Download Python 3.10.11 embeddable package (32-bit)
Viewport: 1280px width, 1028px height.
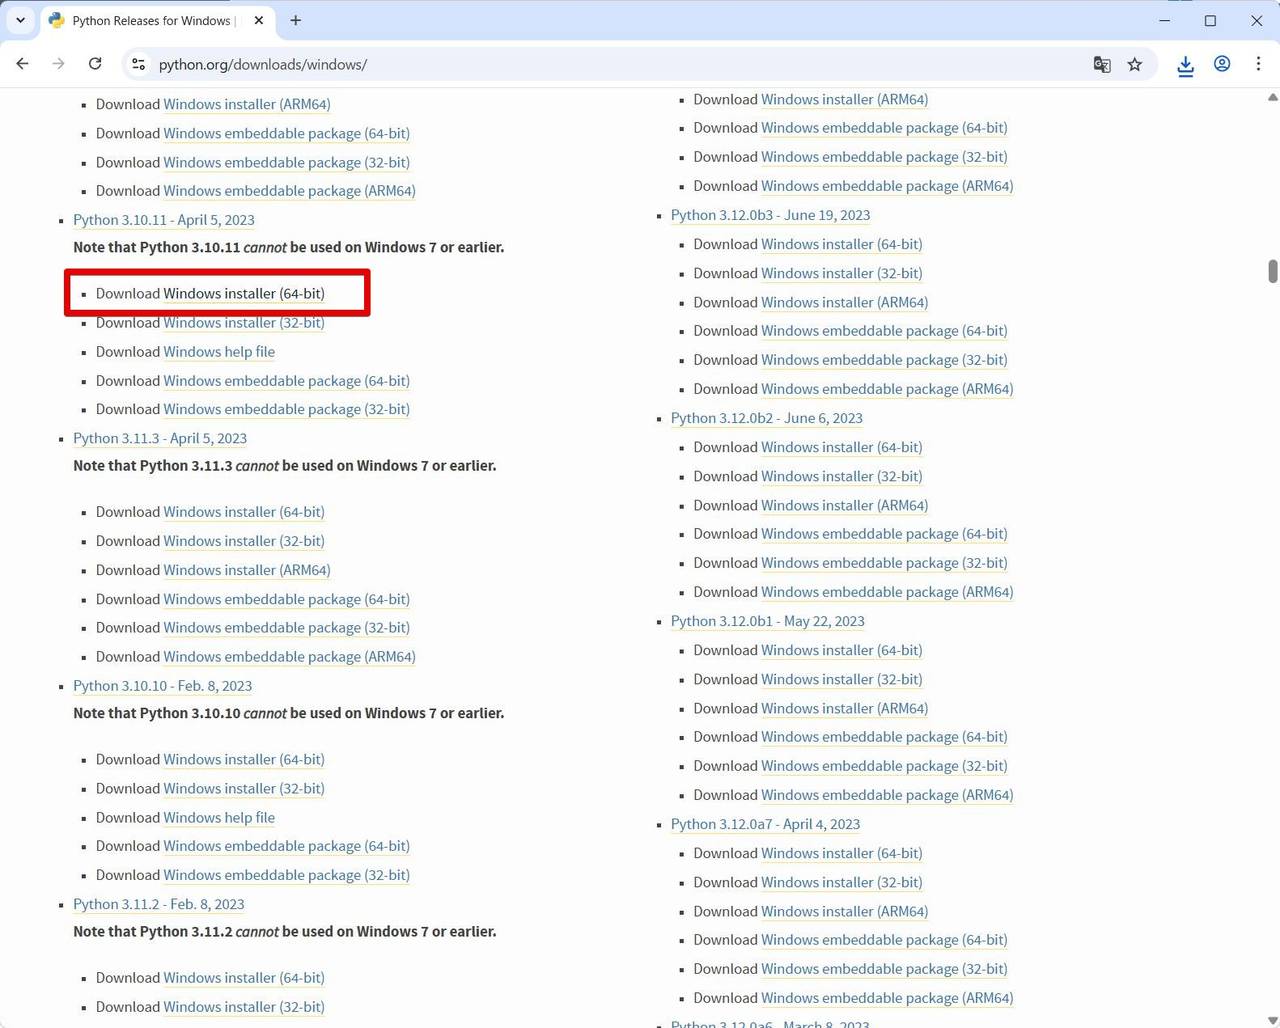[x=287, y=409]
